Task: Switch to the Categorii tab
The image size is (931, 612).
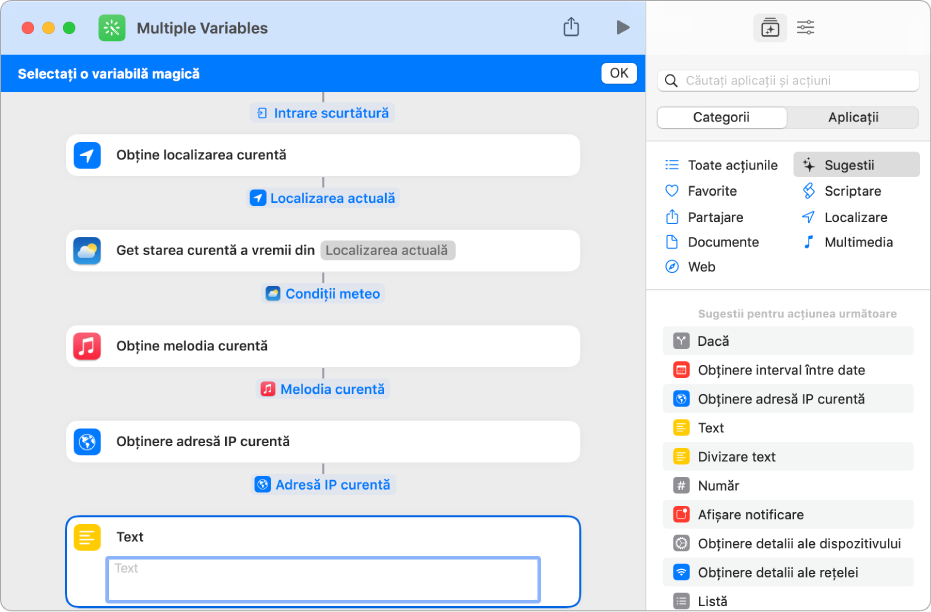Action: pos(722,118)
